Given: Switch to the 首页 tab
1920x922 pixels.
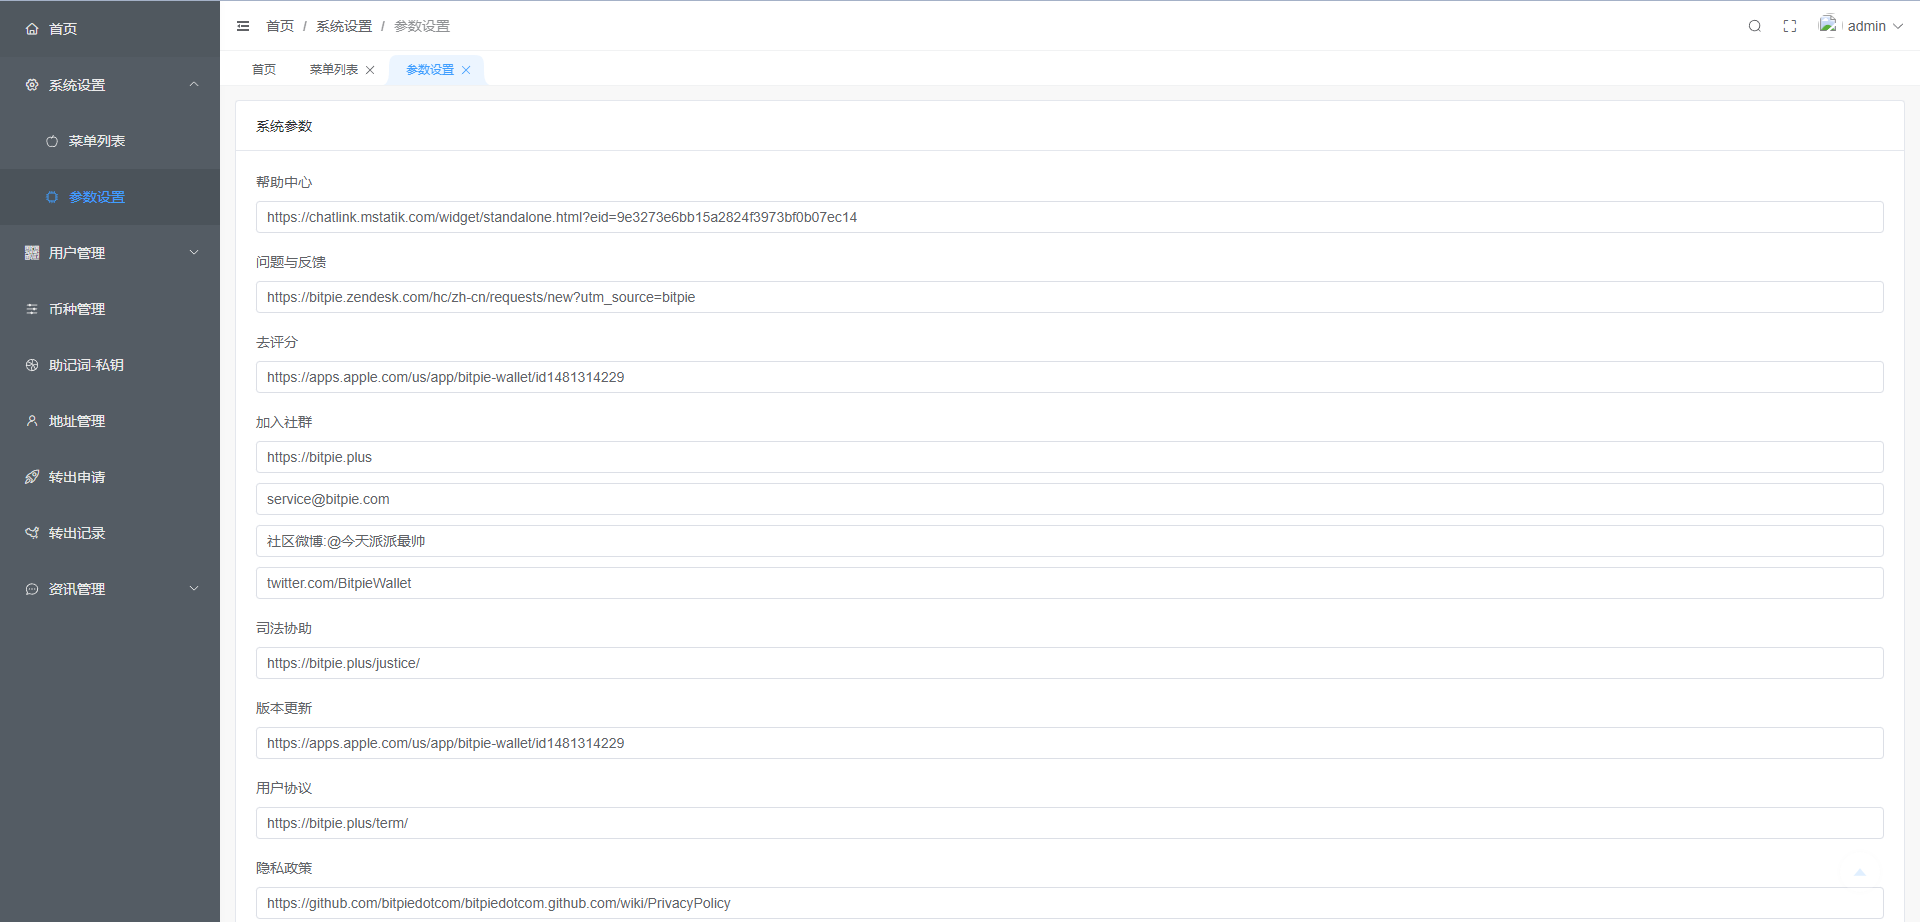Looking at the screenshot, I should click(x=264, y=70).
